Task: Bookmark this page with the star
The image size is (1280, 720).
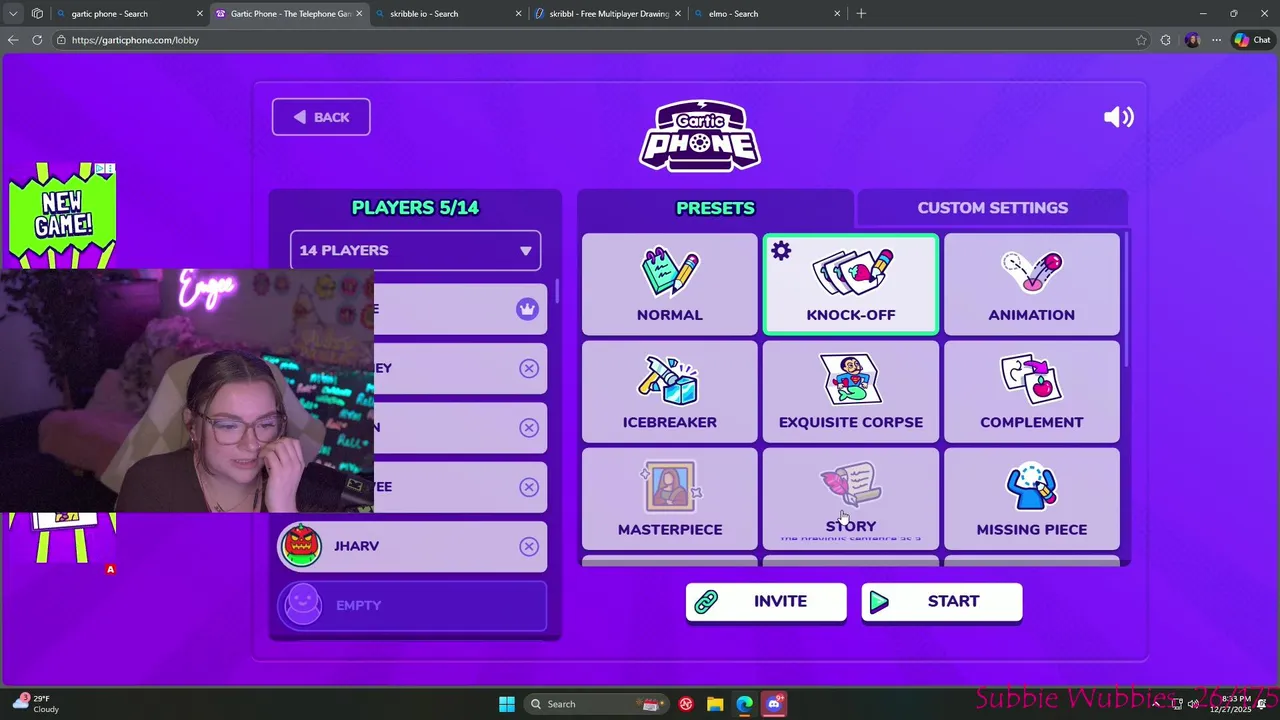Action: click(x=1141, y=40)
